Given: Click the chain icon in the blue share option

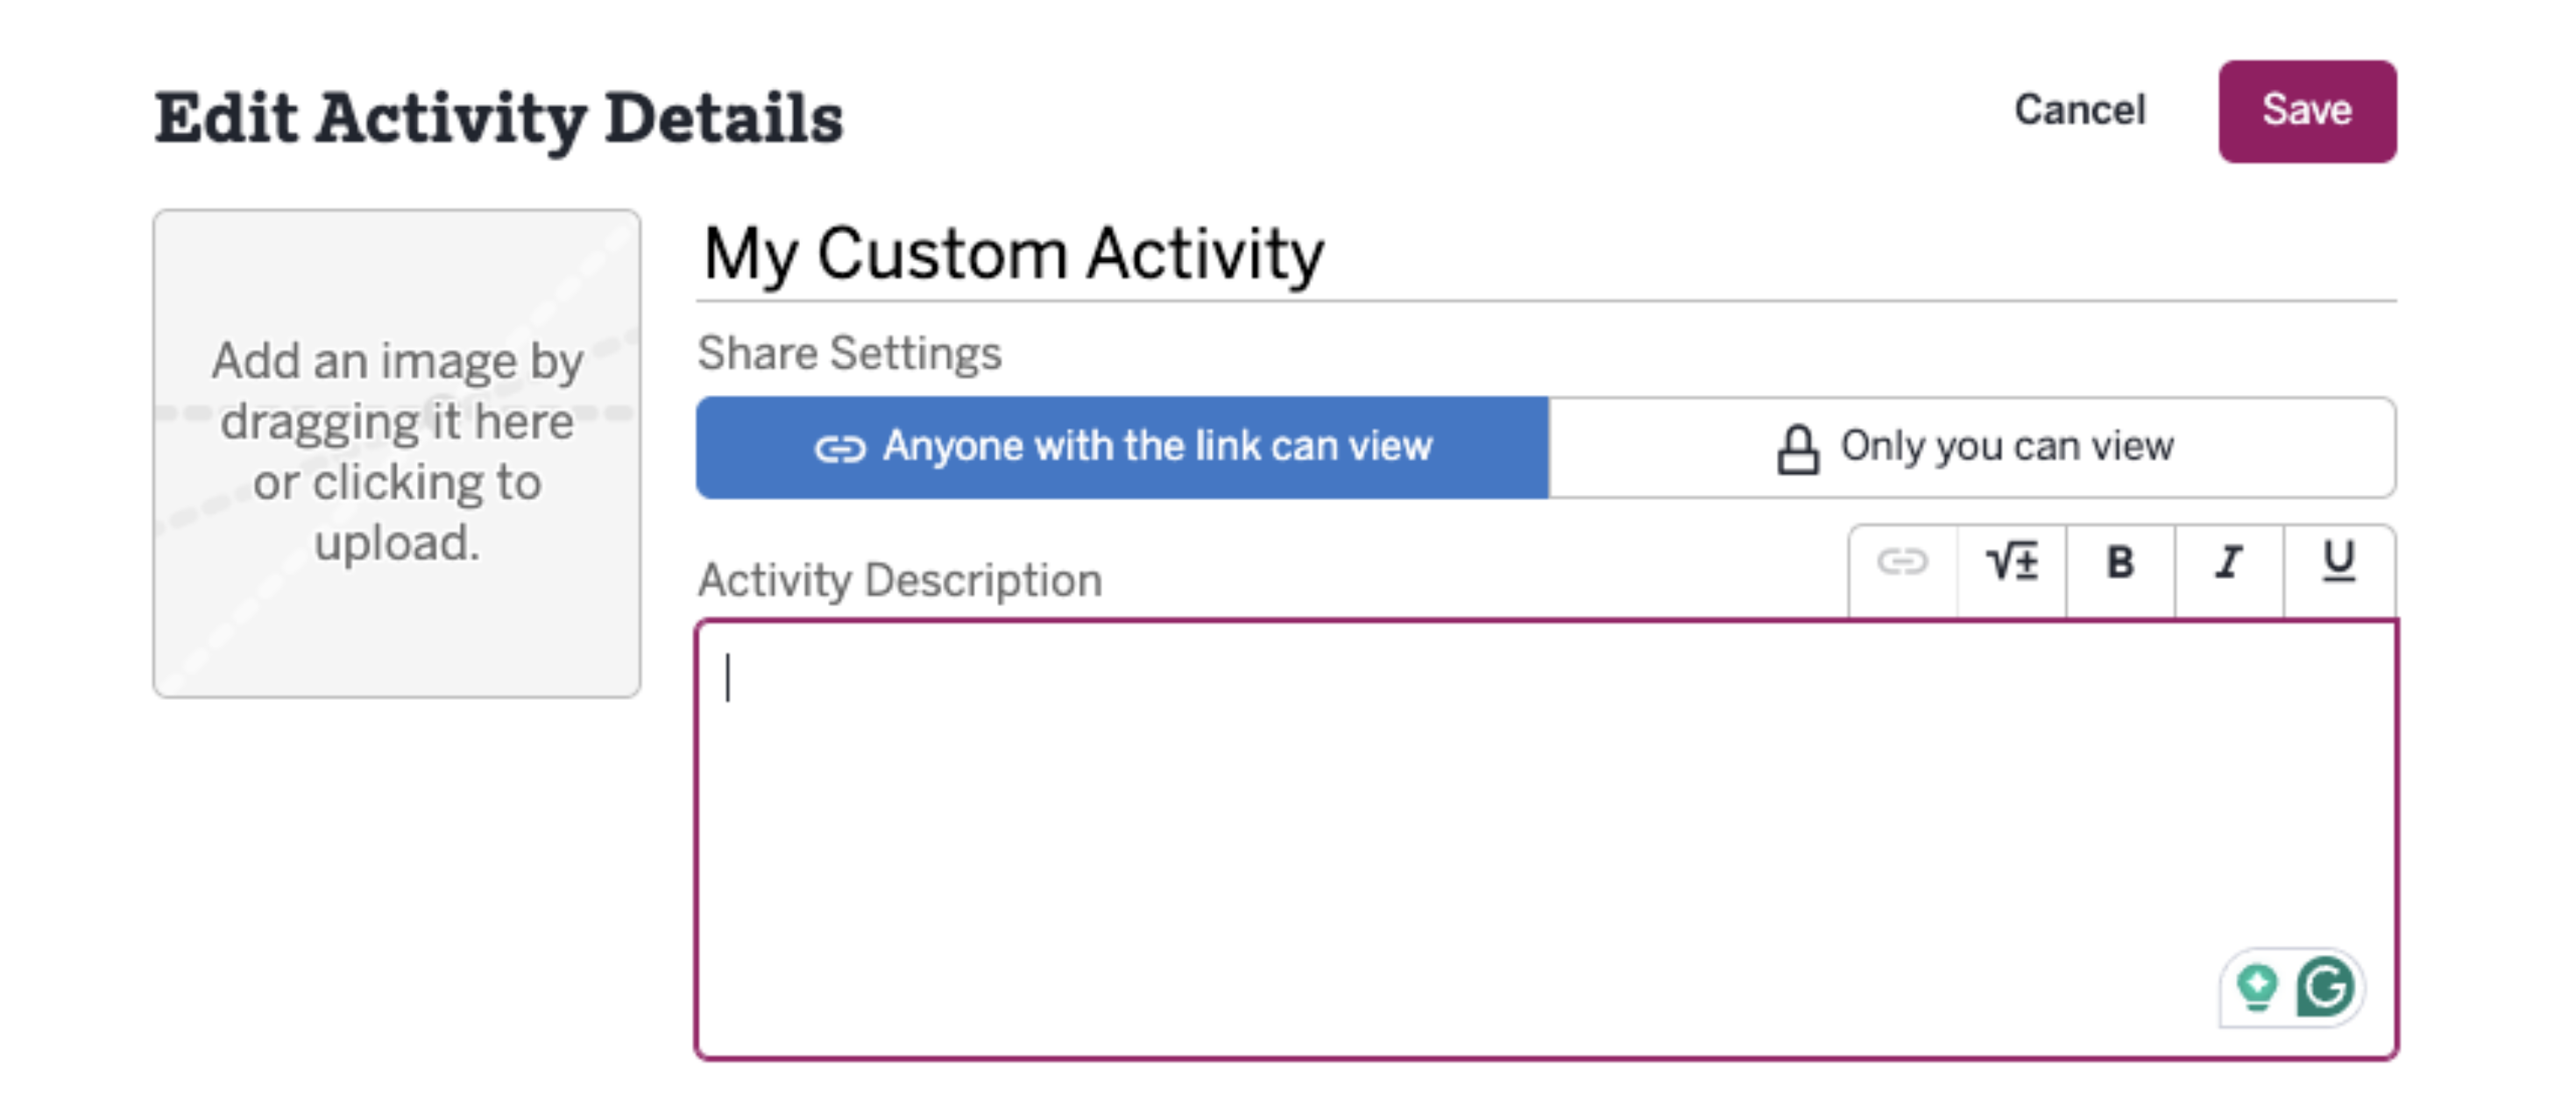Looking at the screenshot, I should 840,449.
